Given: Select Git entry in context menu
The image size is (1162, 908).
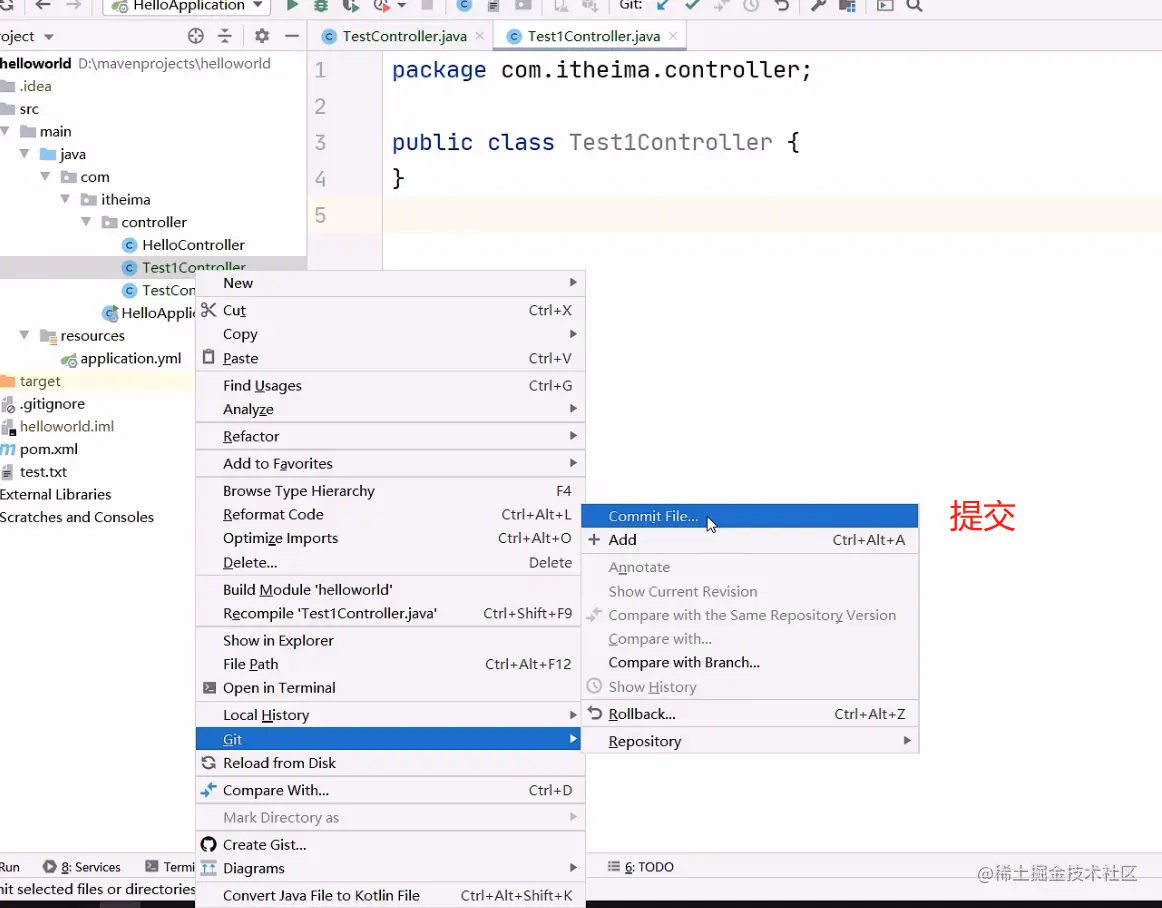Looking at the screenshot, I should point(389,739).
